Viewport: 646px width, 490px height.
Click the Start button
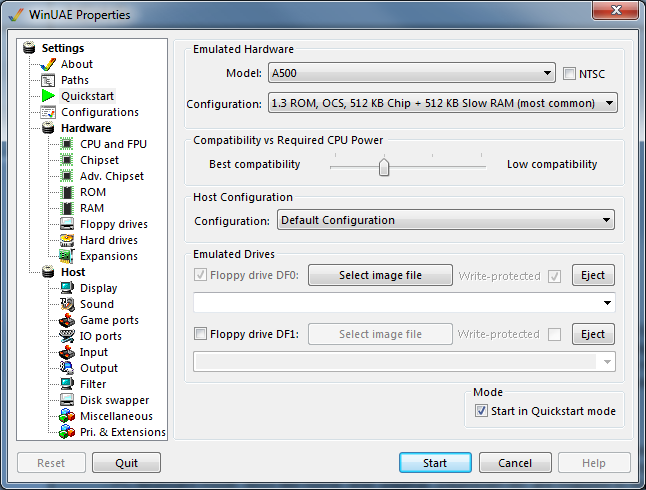pyautogui.click(x=435, y=463)
